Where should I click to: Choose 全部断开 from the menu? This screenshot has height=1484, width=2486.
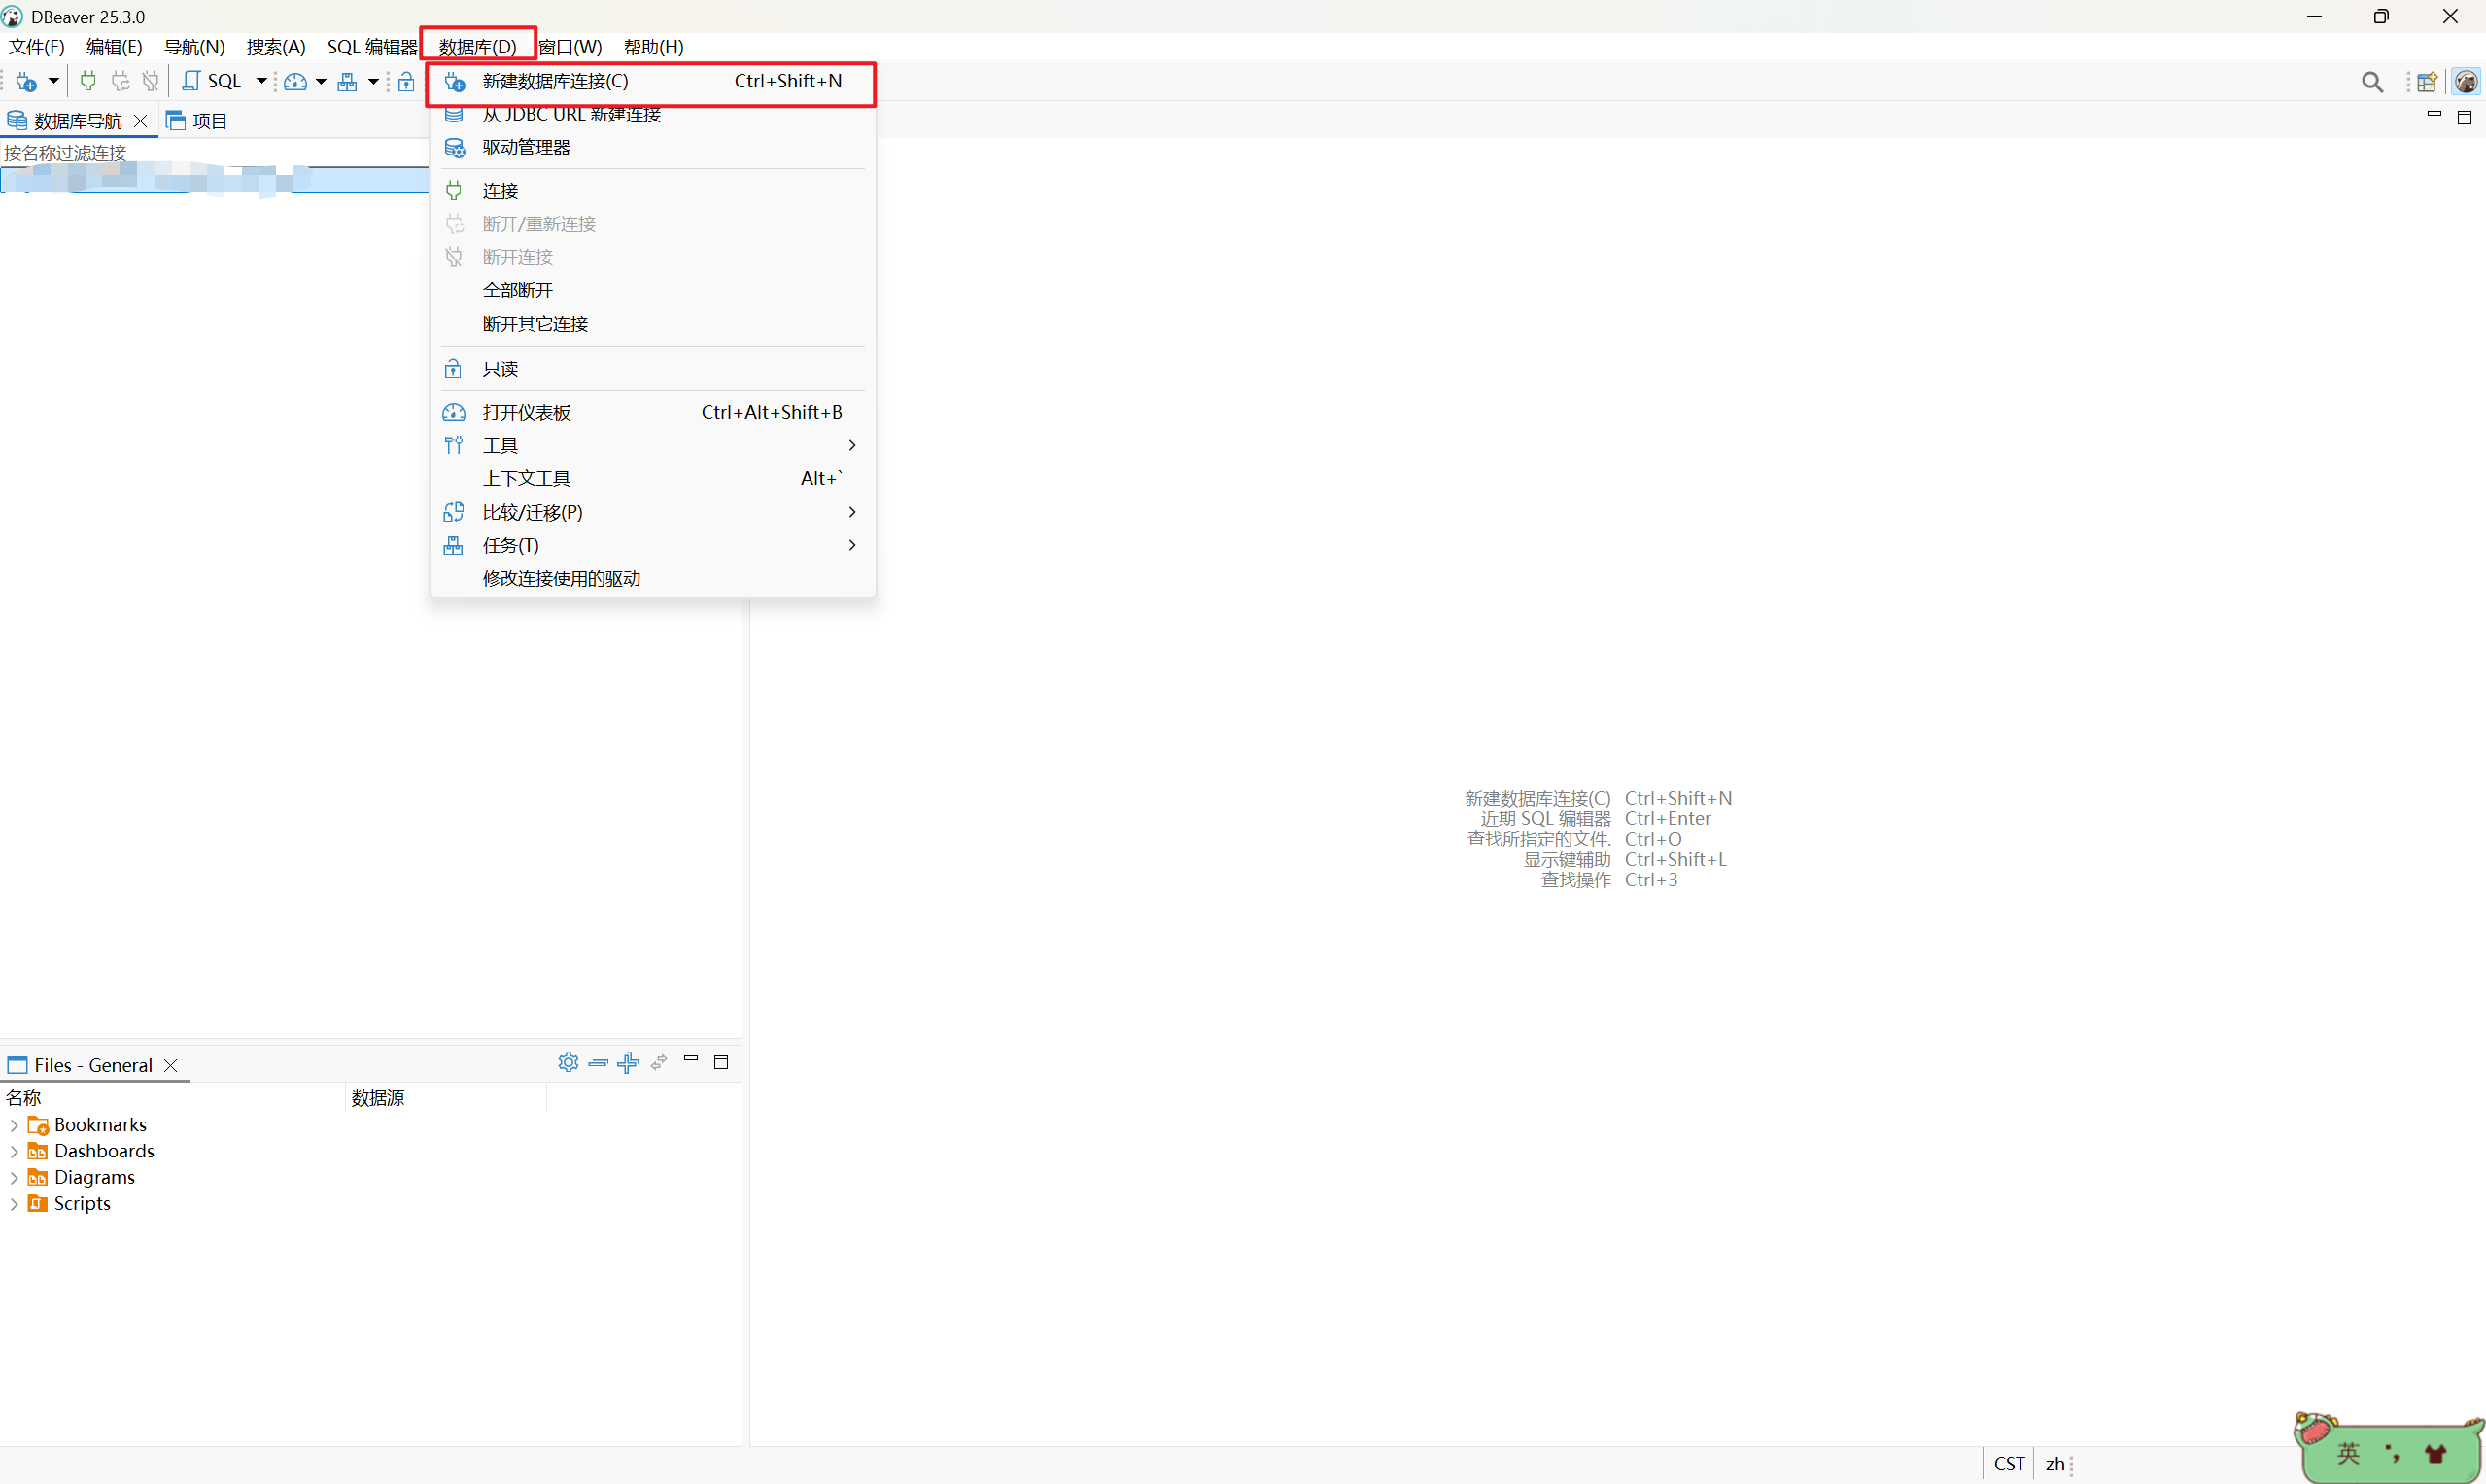coord(517,291)
